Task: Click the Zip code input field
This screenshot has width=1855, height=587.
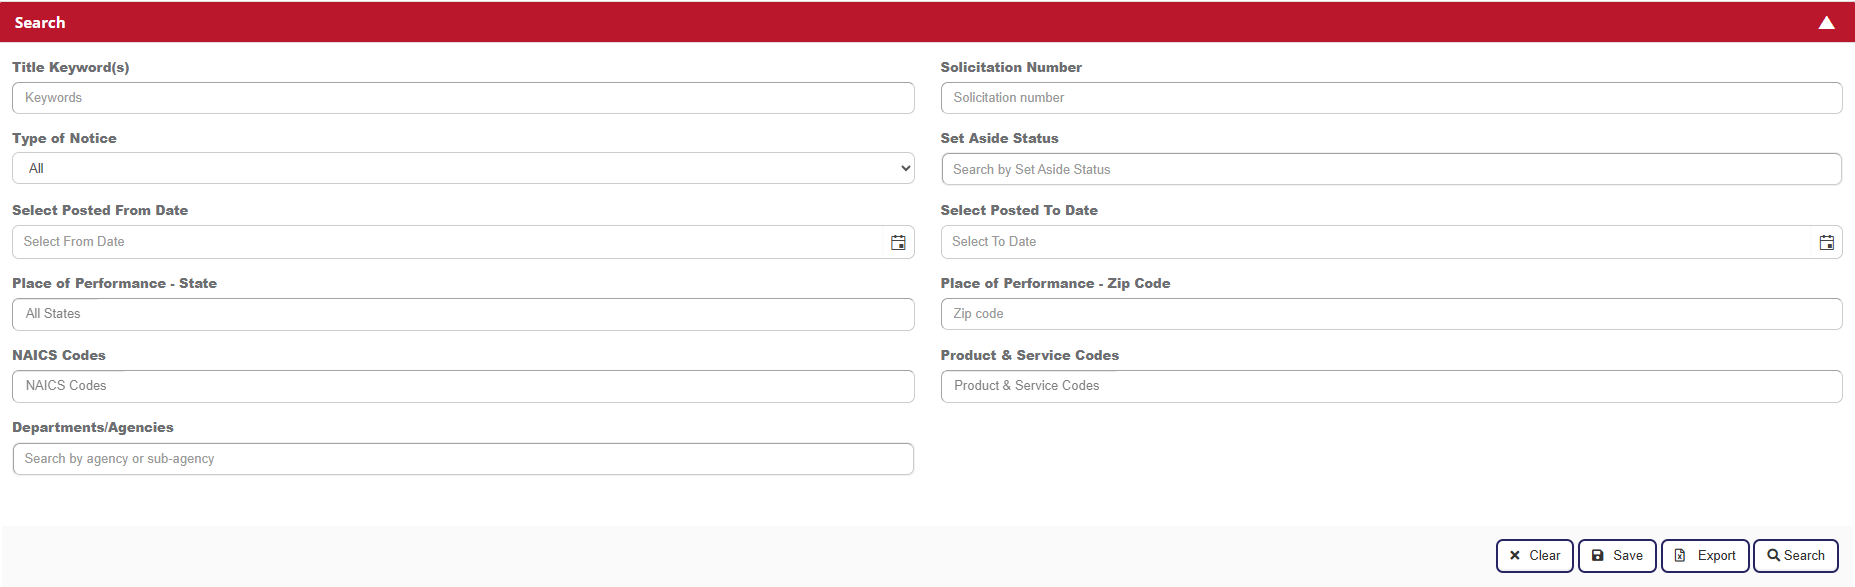Action: click(x=1390, y=314)
